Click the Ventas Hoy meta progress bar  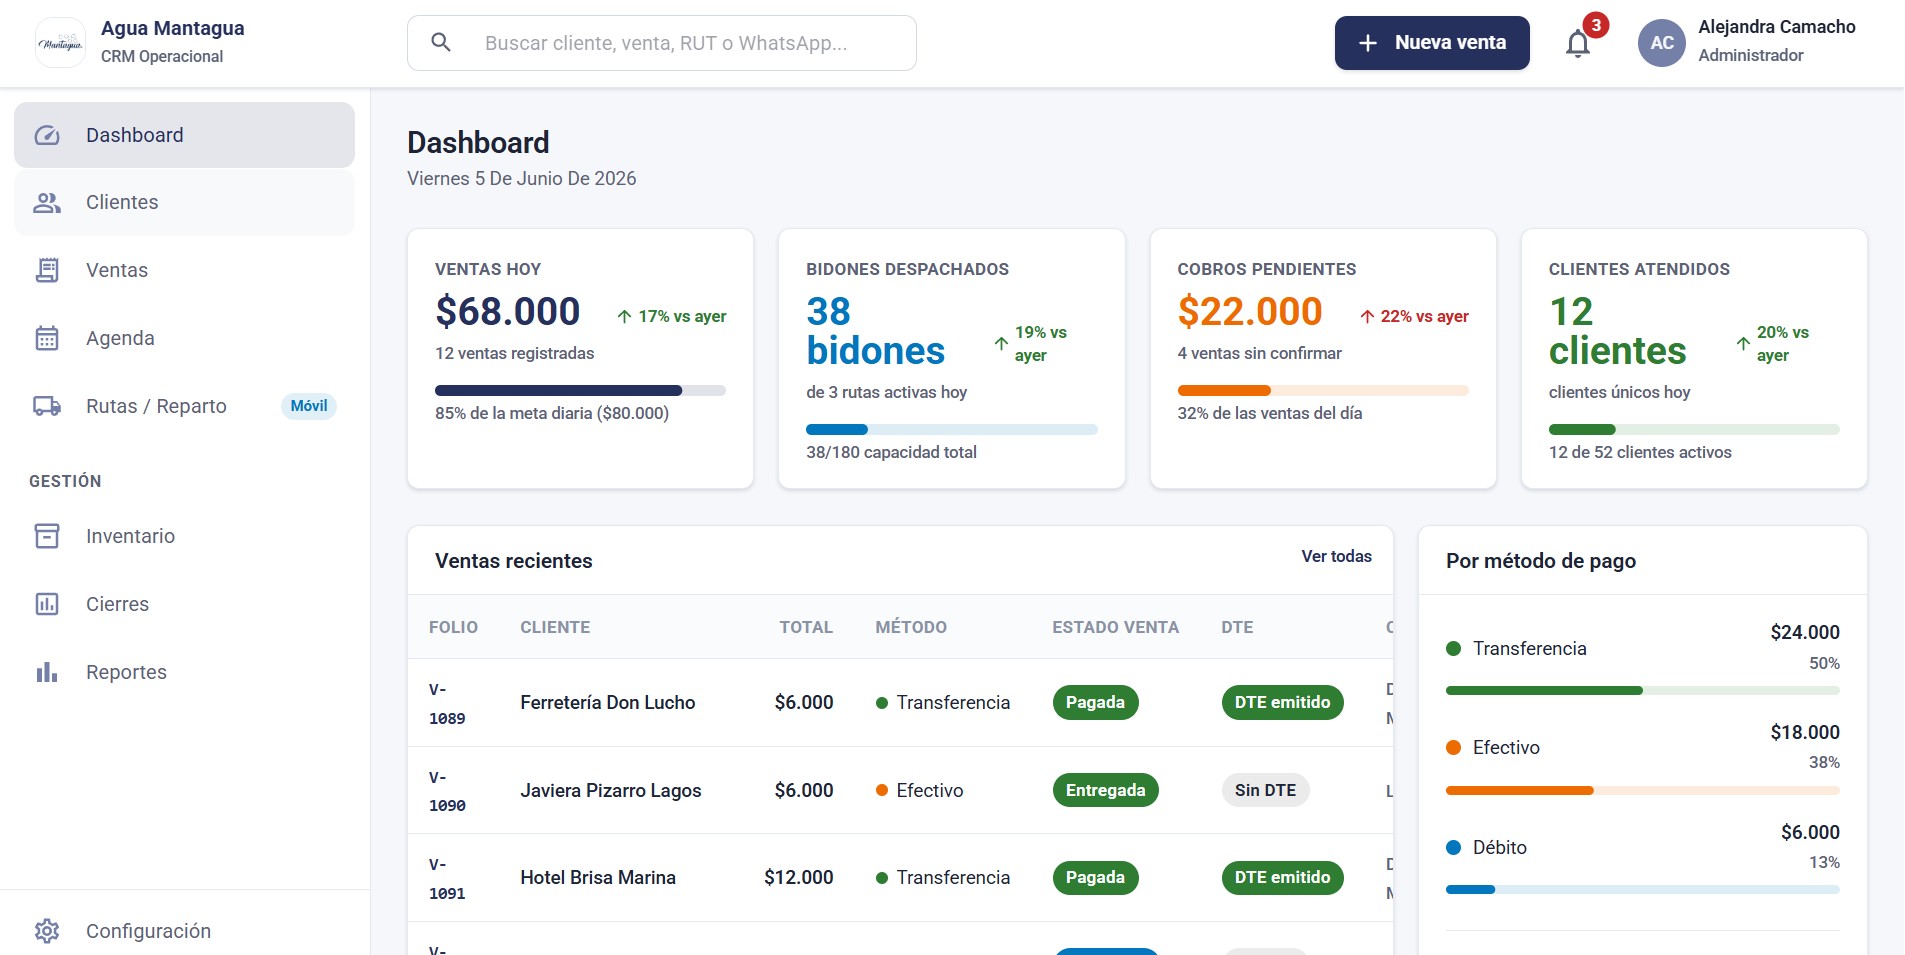(x=580, y=390)
